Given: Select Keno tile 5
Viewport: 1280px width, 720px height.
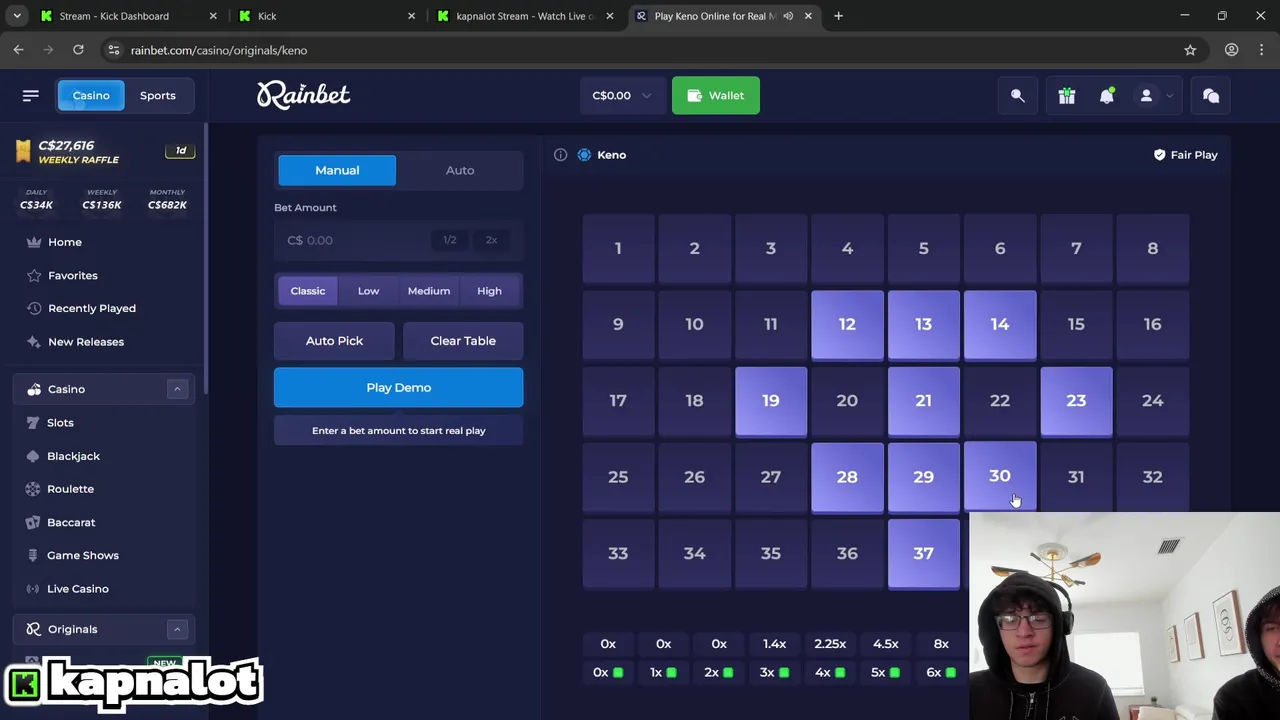Looking at the screenshot, I should coord(923,248).
